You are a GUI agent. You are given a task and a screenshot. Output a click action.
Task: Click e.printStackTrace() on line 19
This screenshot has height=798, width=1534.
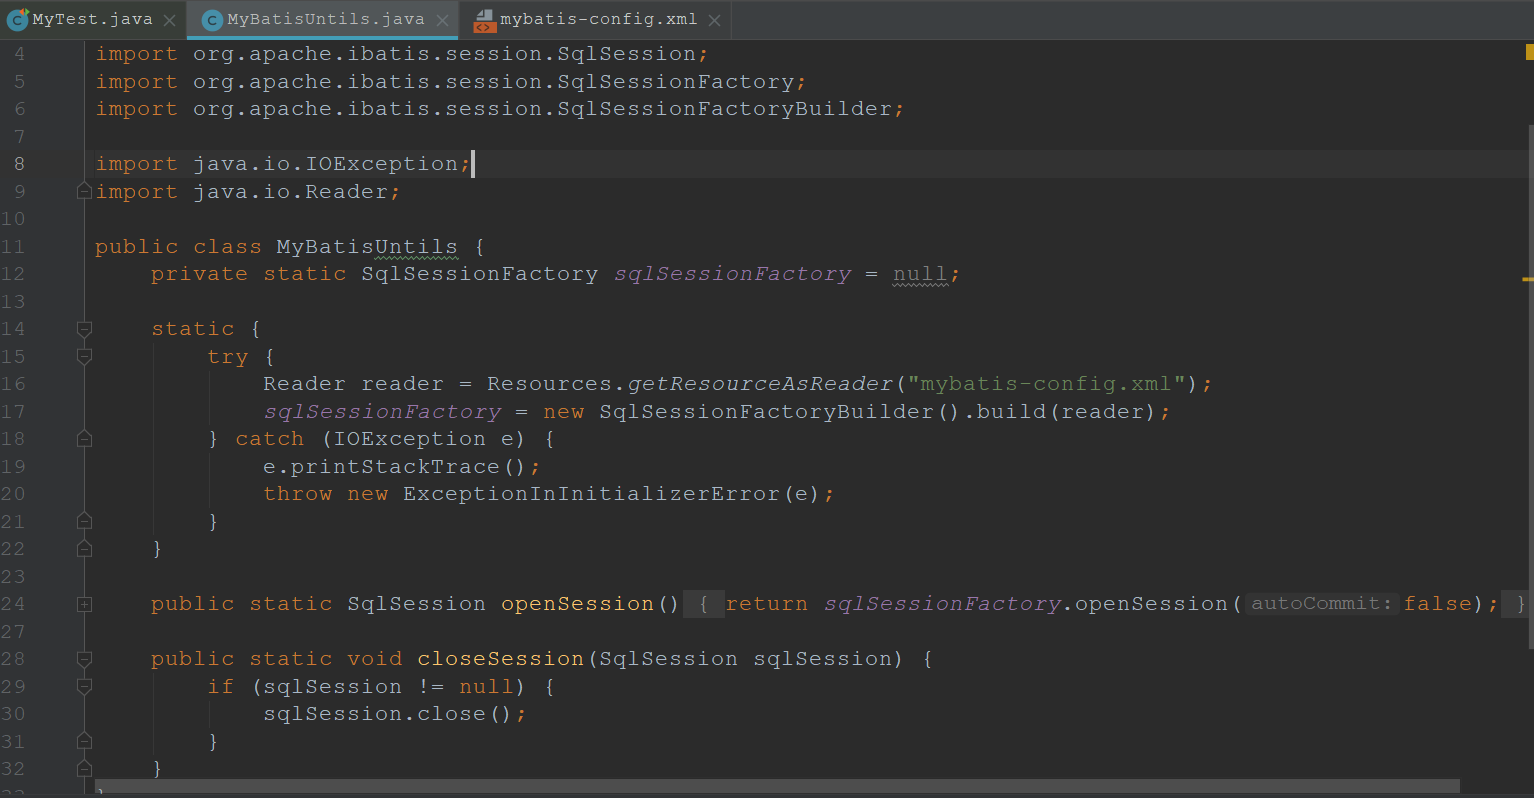pos(394,467)
